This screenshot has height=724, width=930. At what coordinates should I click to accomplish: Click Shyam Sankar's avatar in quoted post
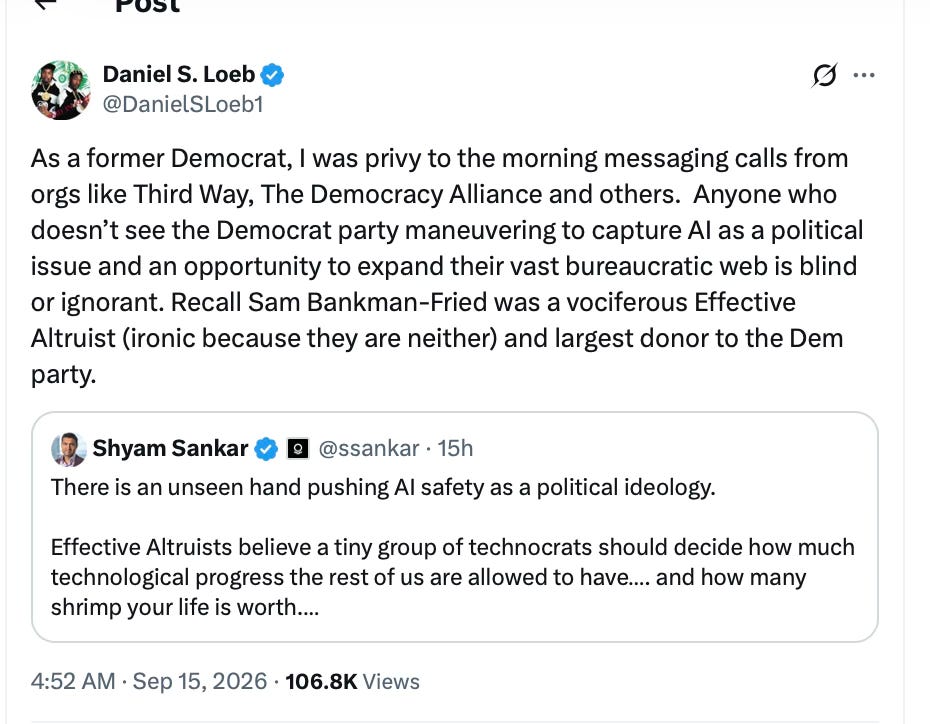pyautogui.click(x=69, y=449)
